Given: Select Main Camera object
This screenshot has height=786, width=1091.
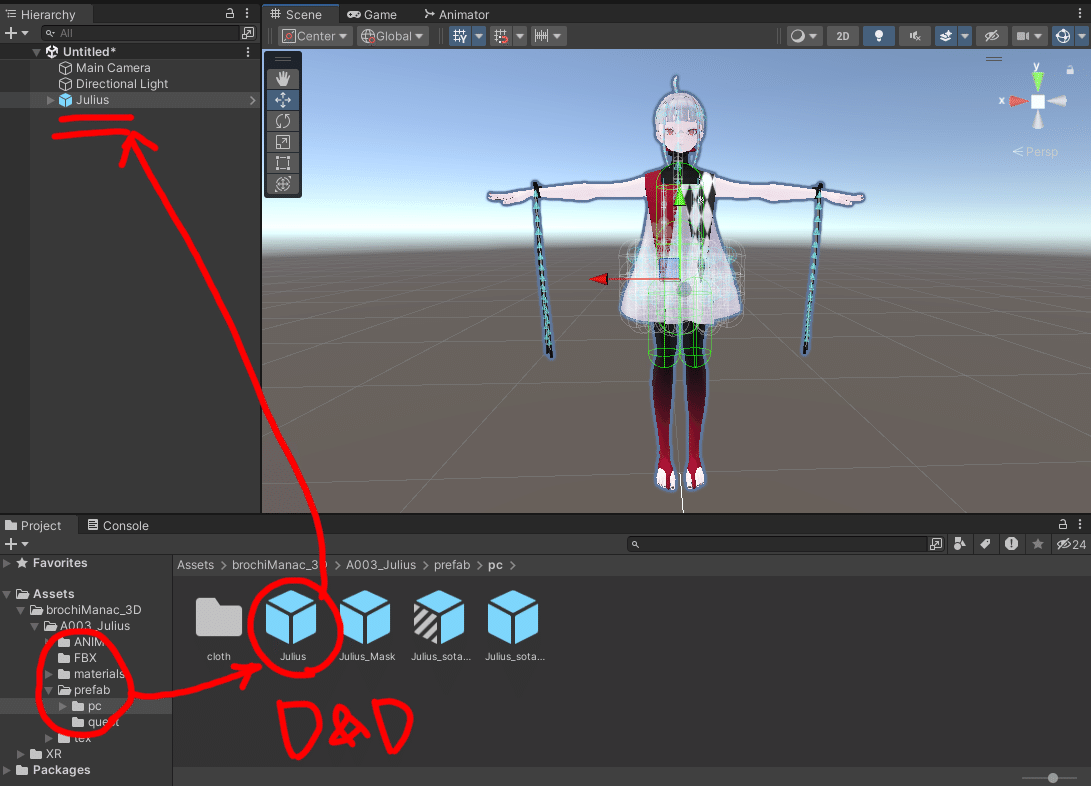Looking at the screenshot, I should pos(113,67).
